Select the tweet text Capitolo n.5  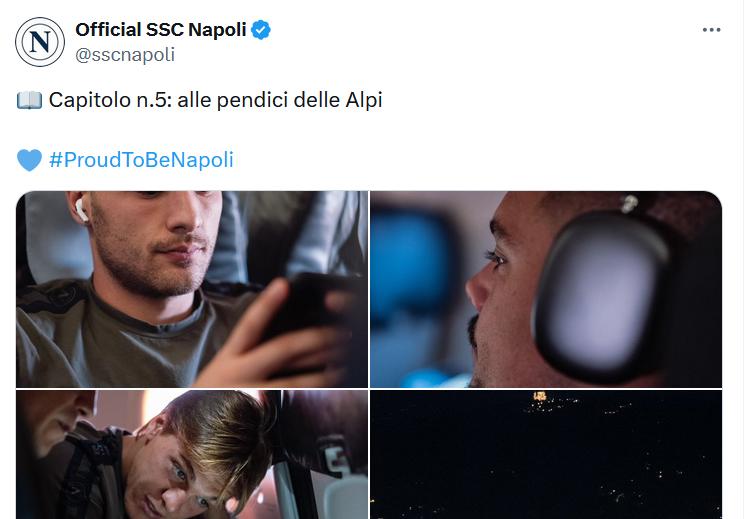tap(110, 100)
